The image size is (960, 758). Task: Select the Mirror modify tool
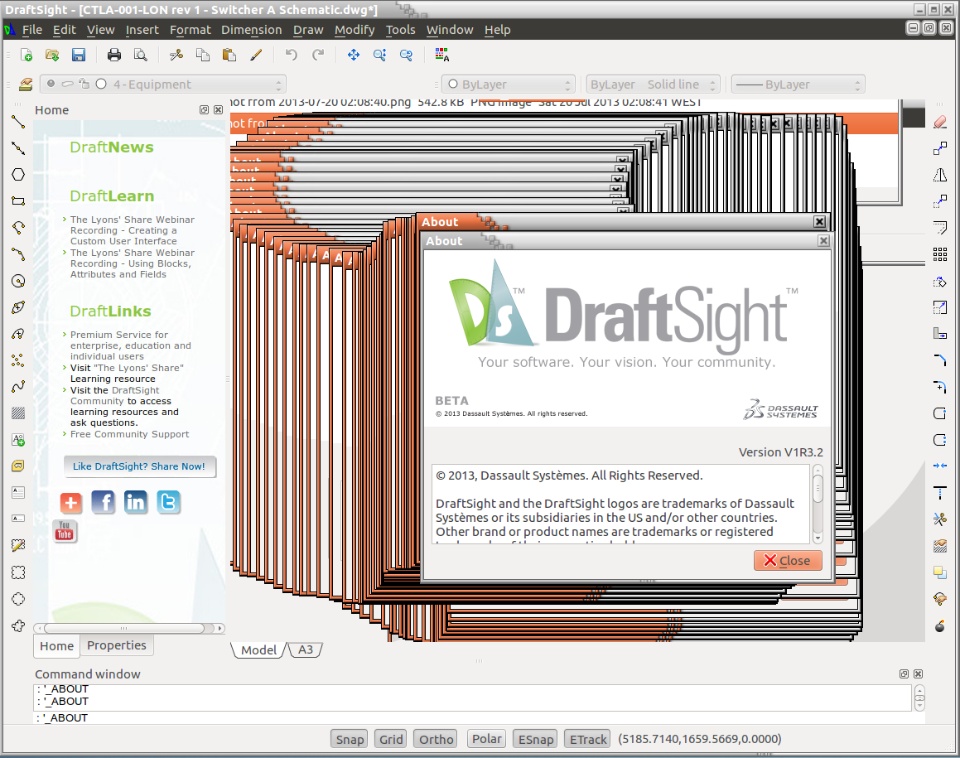coord(940,175)
